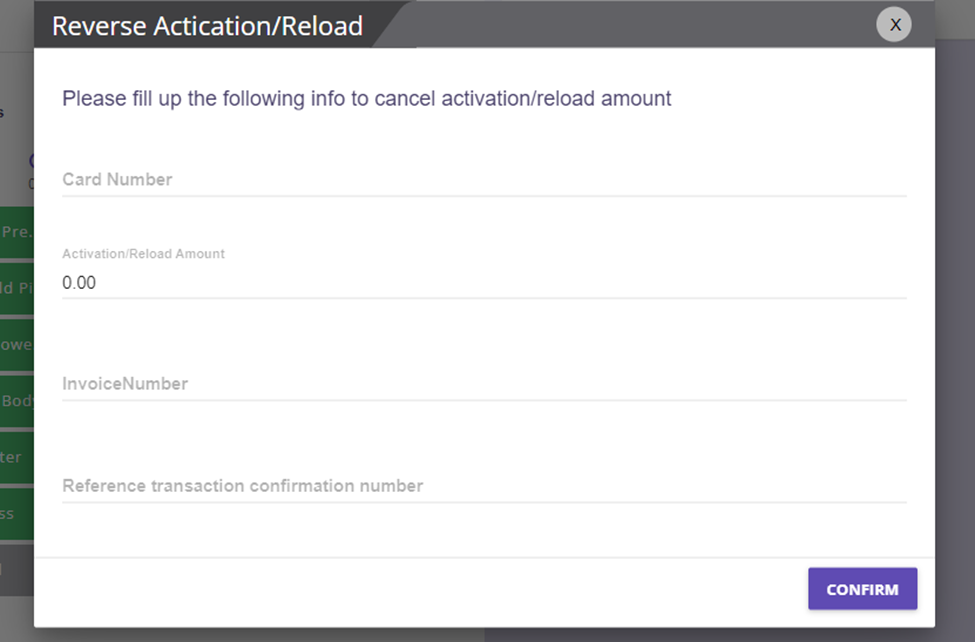Close the Reverse Actication/Reload dialog with X
This screenshot has width=975, height=642.
894,25
